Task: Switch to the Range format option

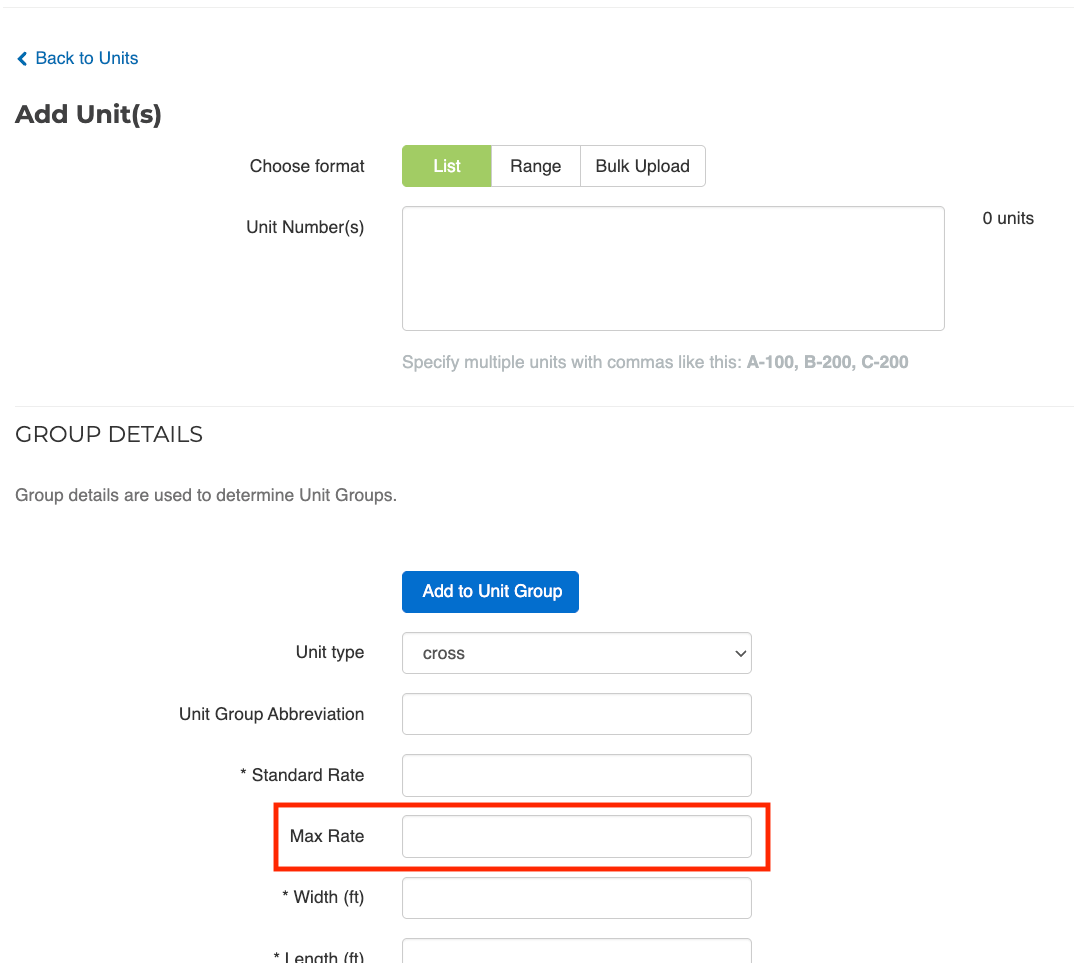Action: coord(535,166)
